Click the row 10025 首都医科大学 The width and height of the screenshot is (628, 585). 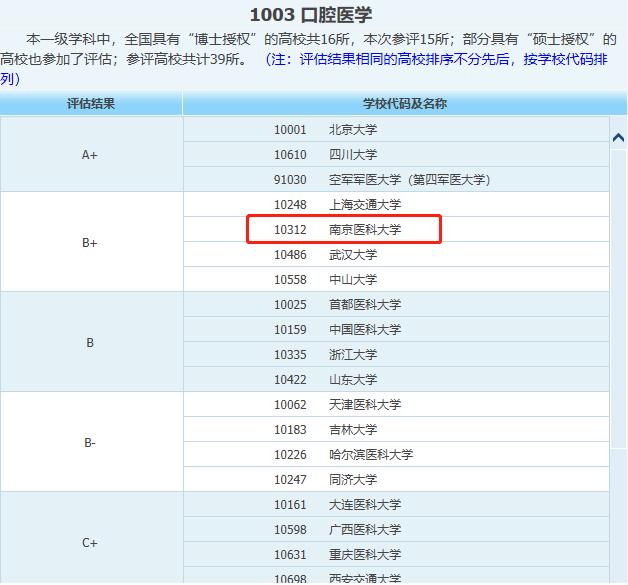click(396, 304)
